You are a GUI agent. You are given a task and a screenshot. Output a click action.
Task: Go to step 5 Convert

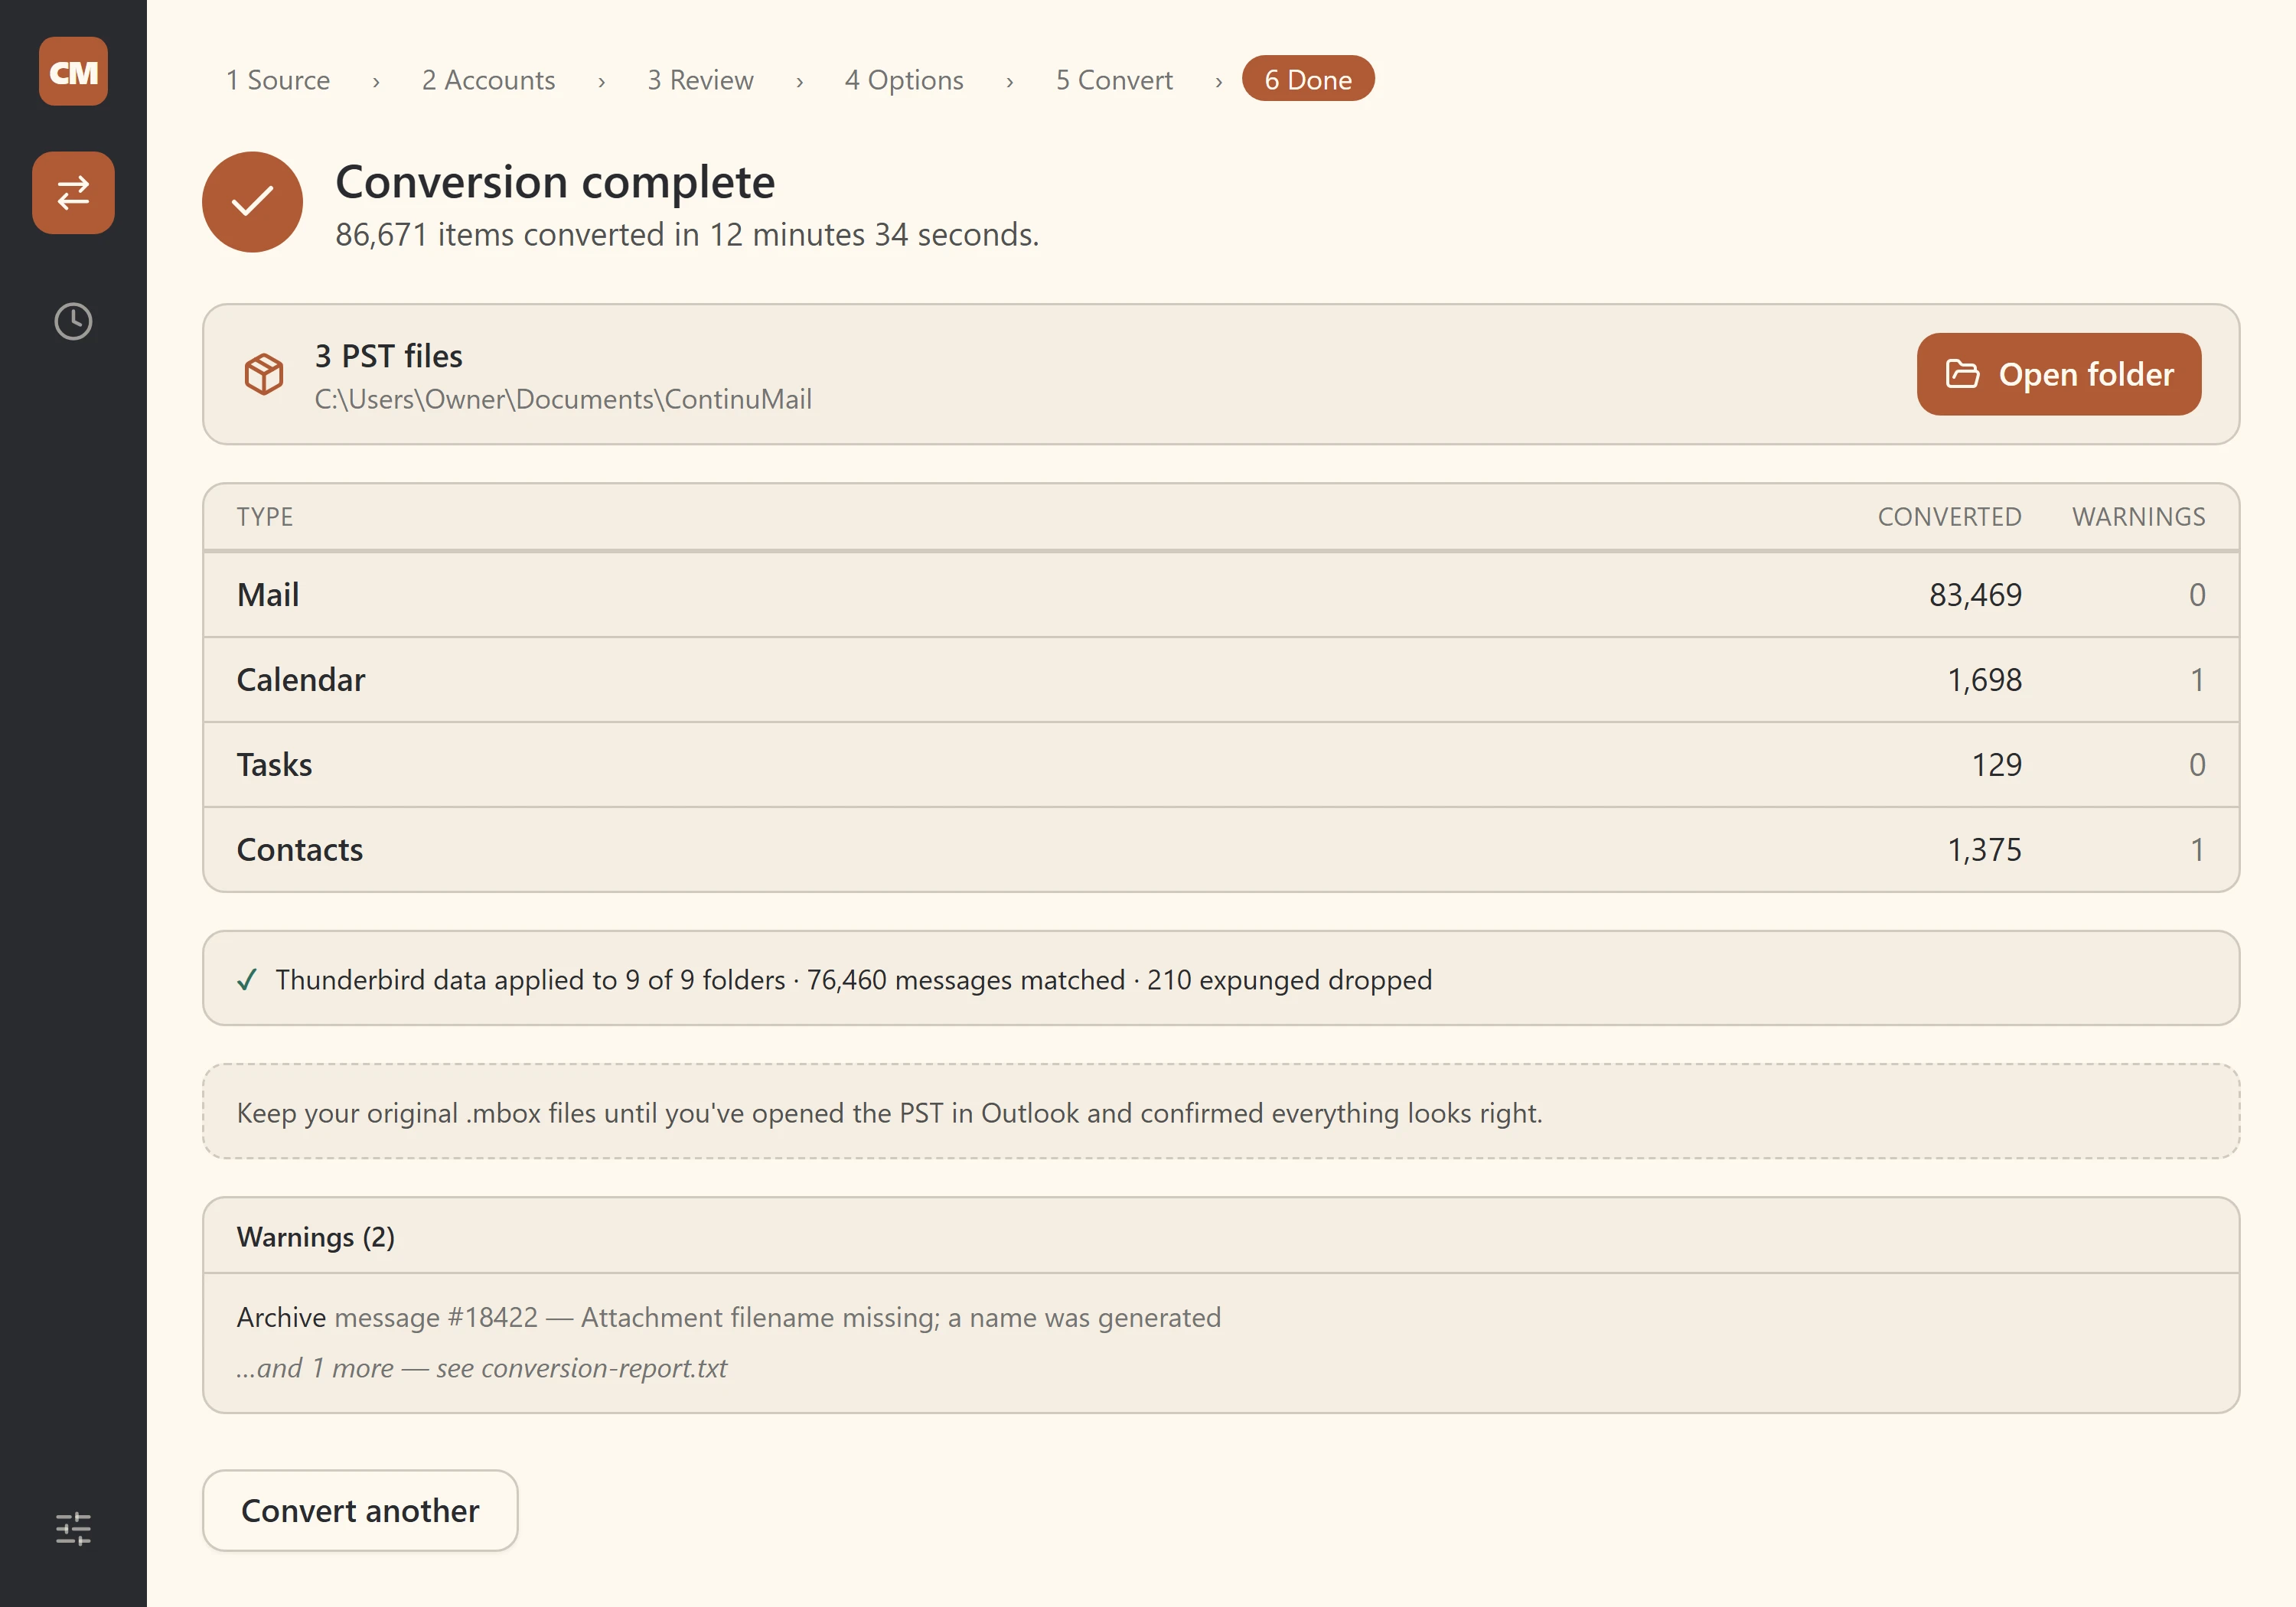(x=1114, y=79)
